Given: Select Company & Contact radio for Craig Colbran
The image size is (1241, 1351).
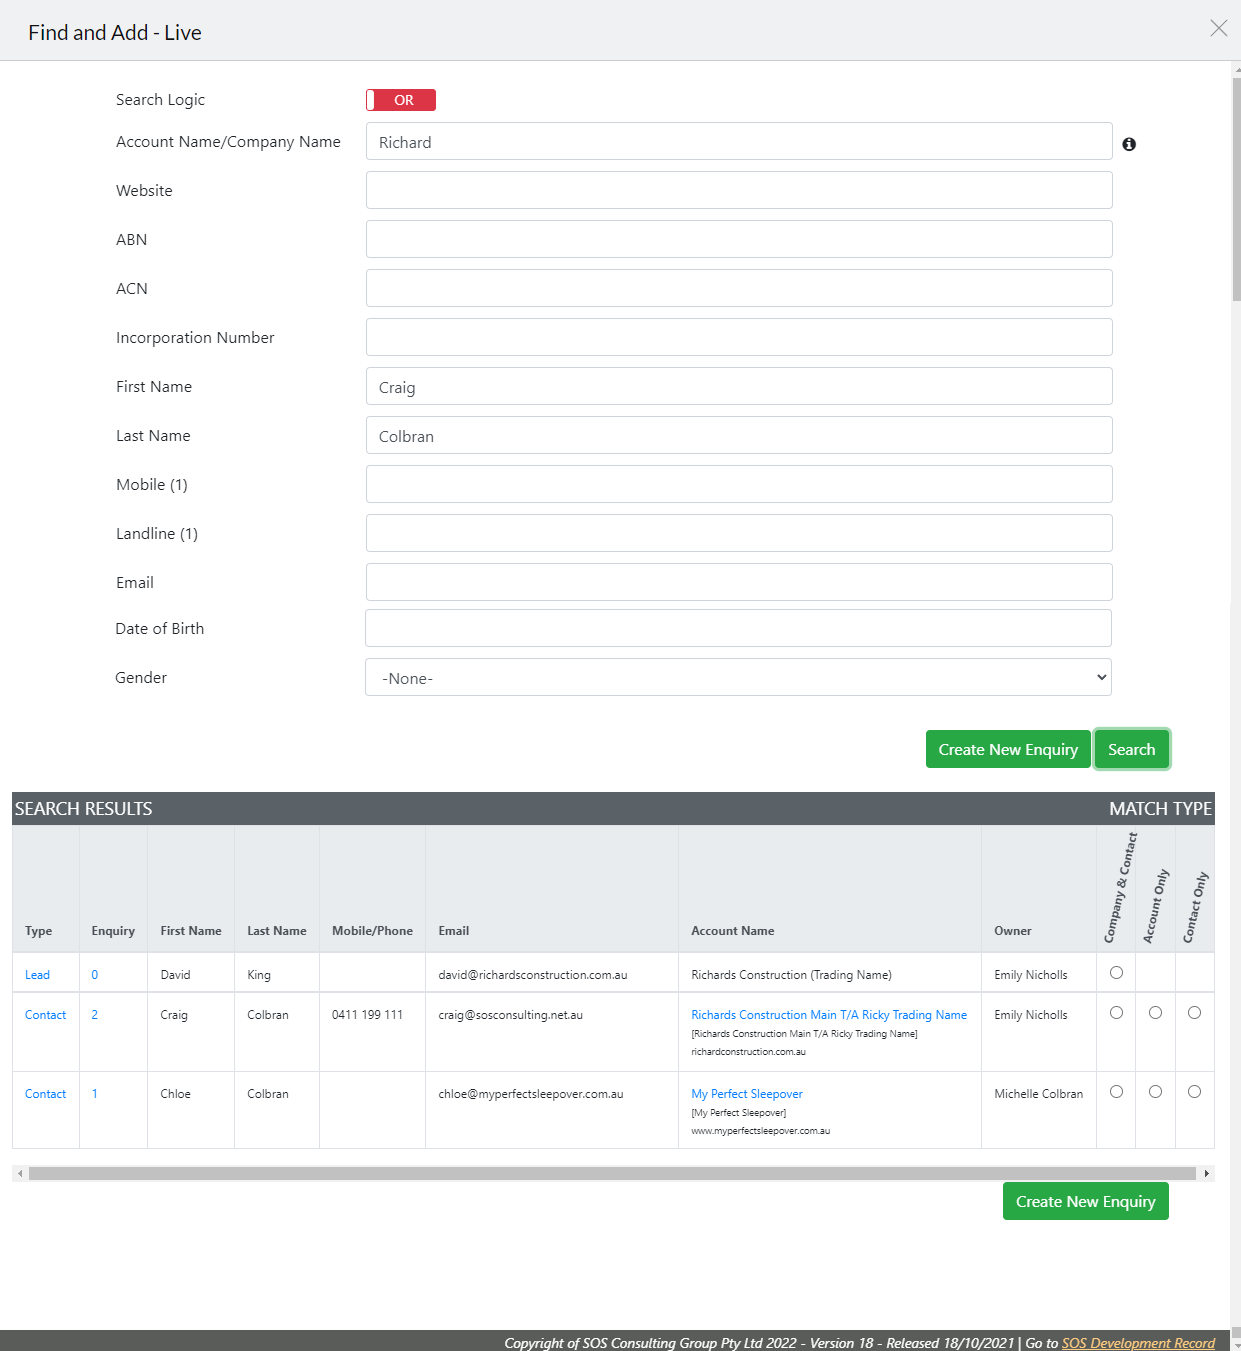Looking at the screenshot, I should click(1116, 1013).
